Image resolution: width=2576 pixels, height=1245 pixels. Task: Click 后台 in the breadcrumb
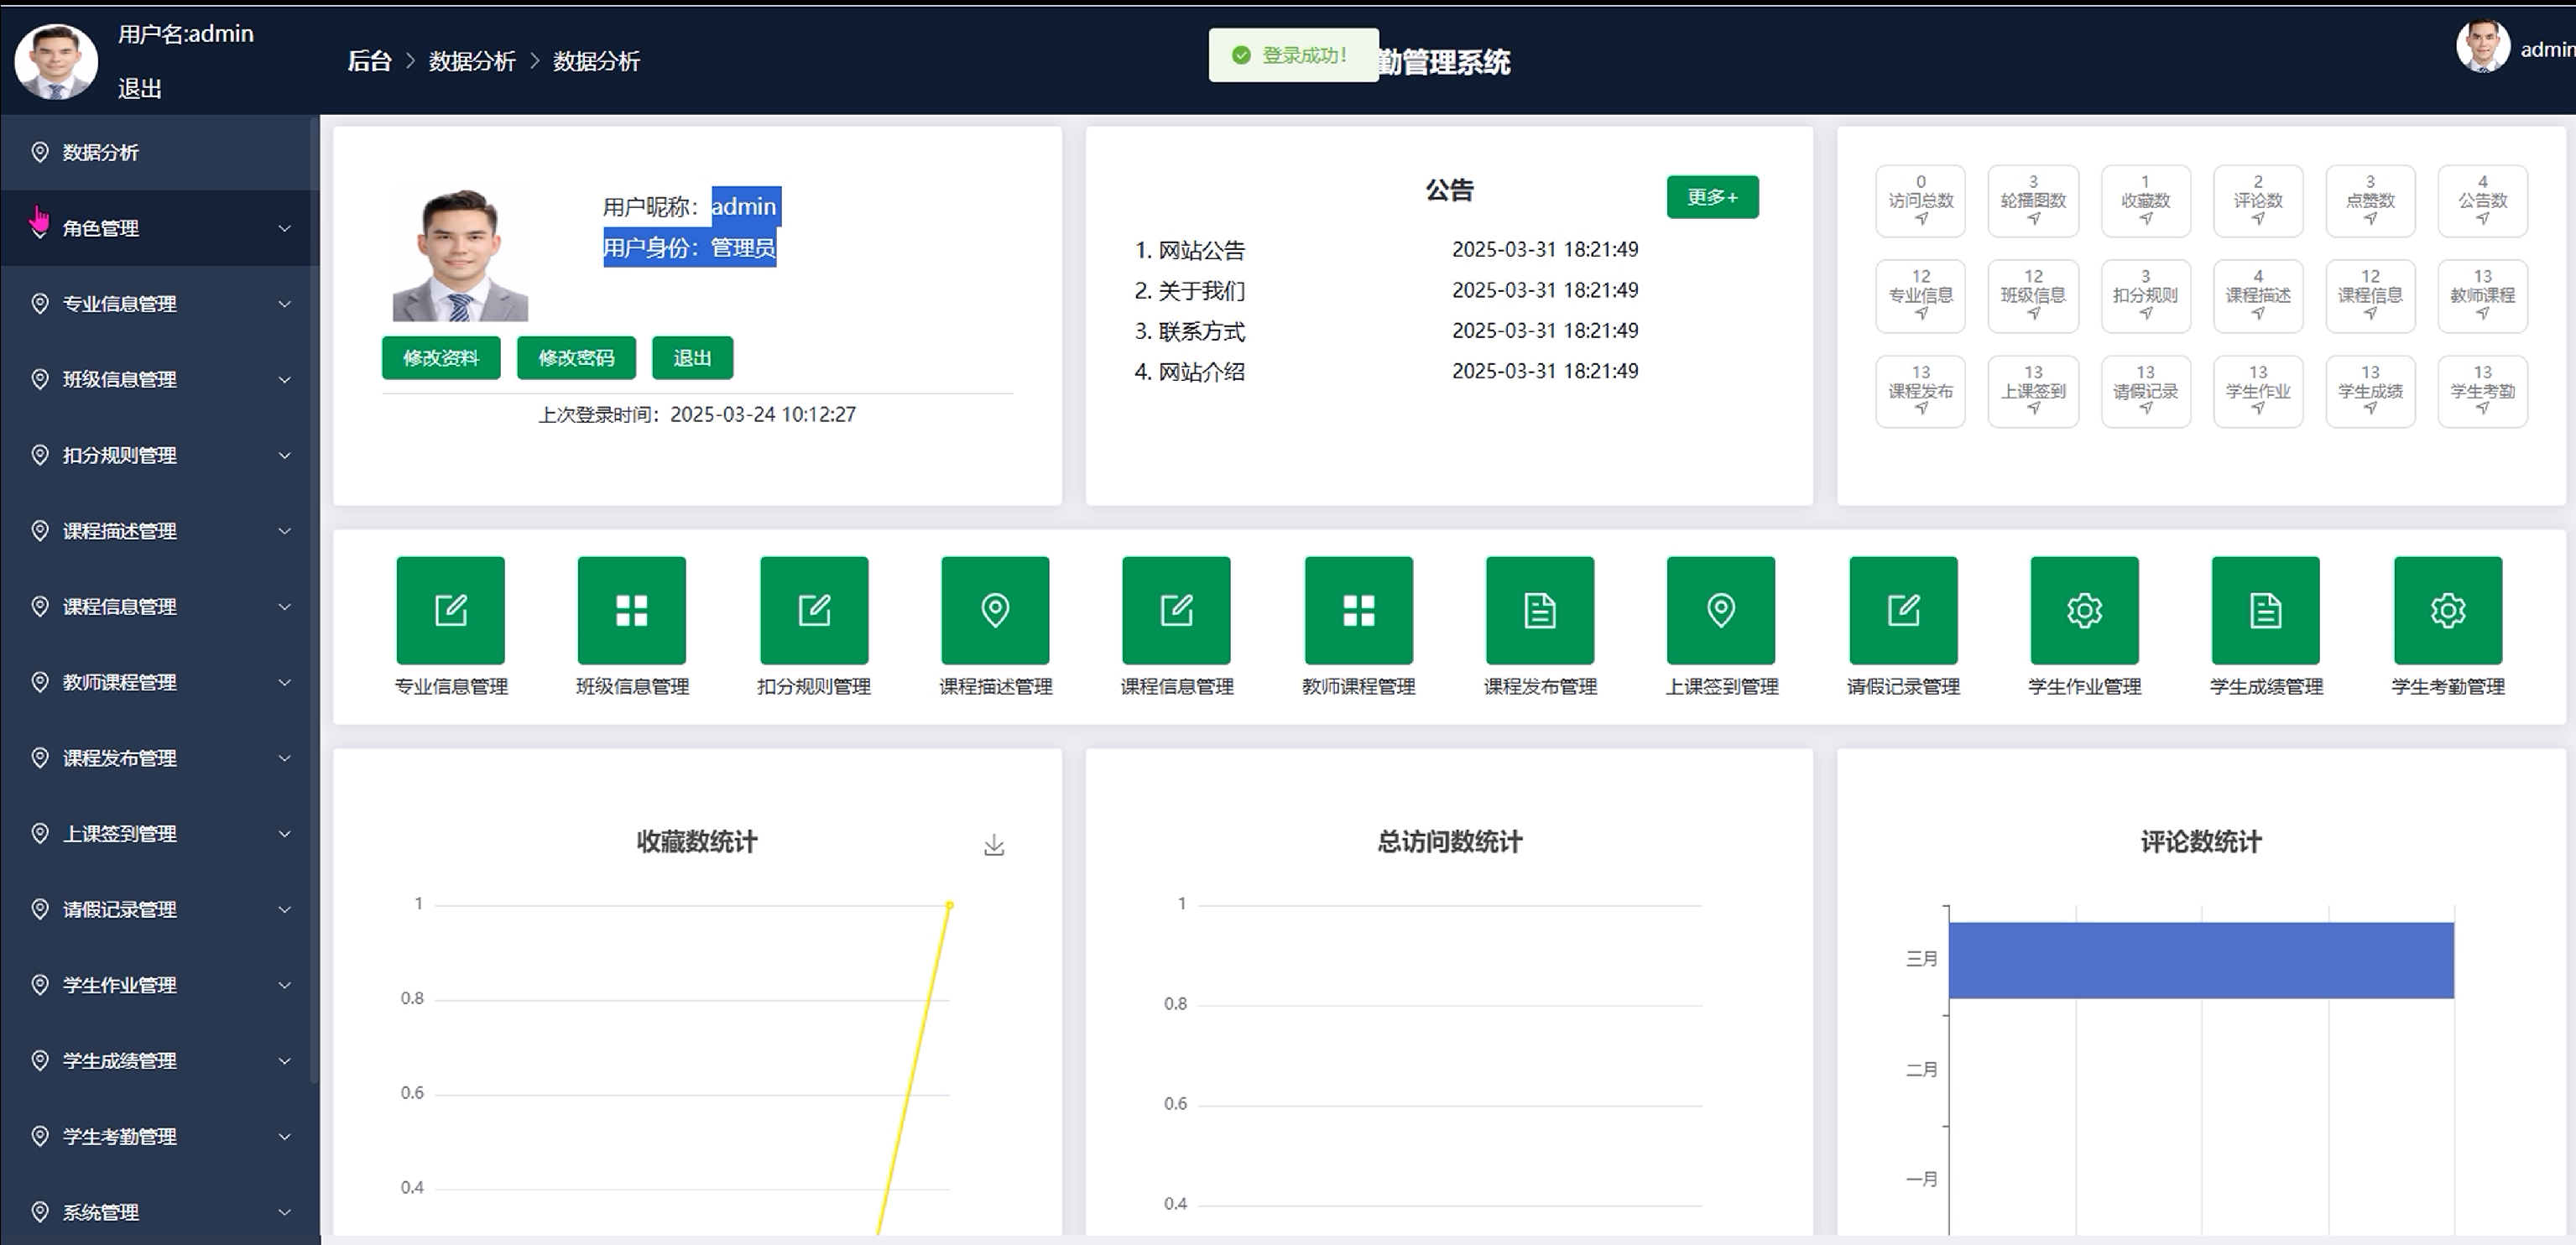[x=368, y=61]
